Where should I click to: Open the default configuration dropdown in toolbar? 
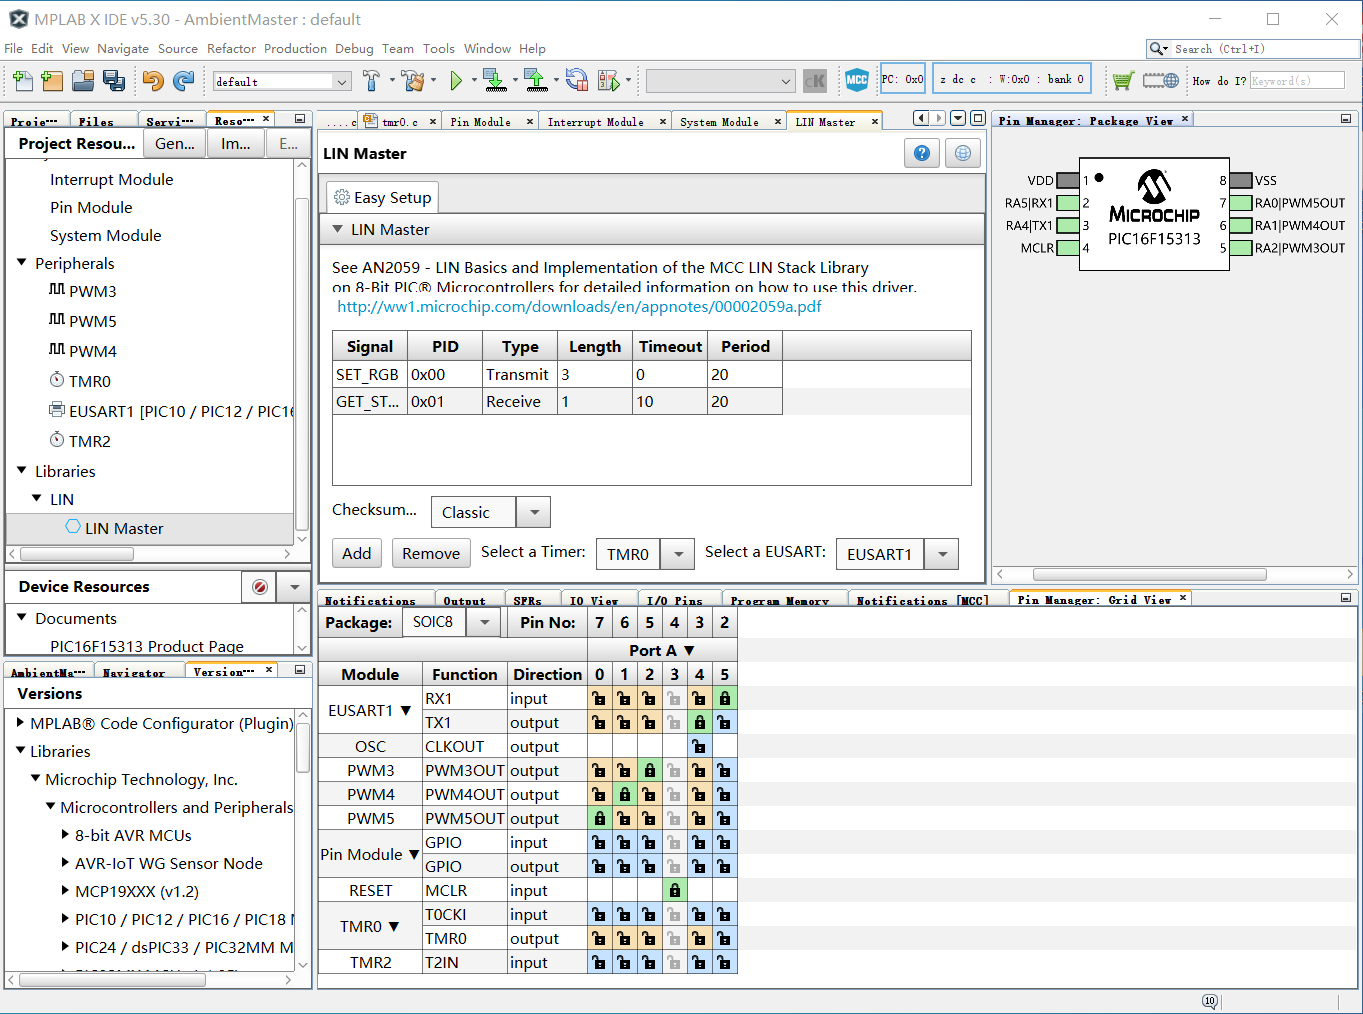[x=341, y=82]
